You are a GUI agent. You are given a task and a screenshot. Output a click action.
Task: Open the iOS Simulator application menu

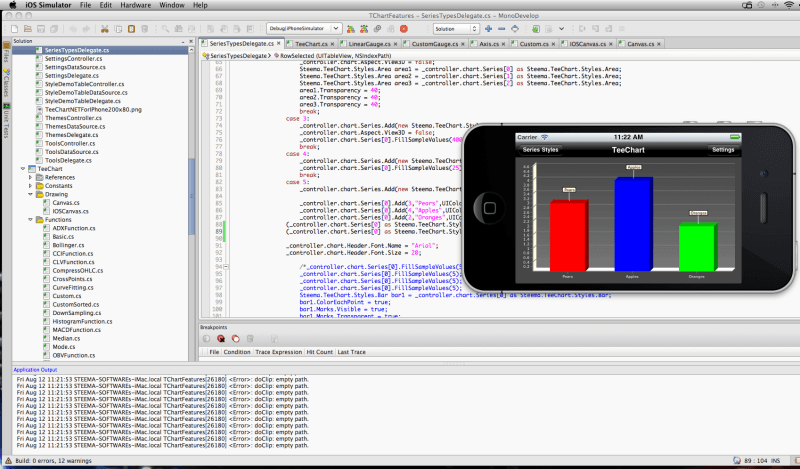(48, 5)
